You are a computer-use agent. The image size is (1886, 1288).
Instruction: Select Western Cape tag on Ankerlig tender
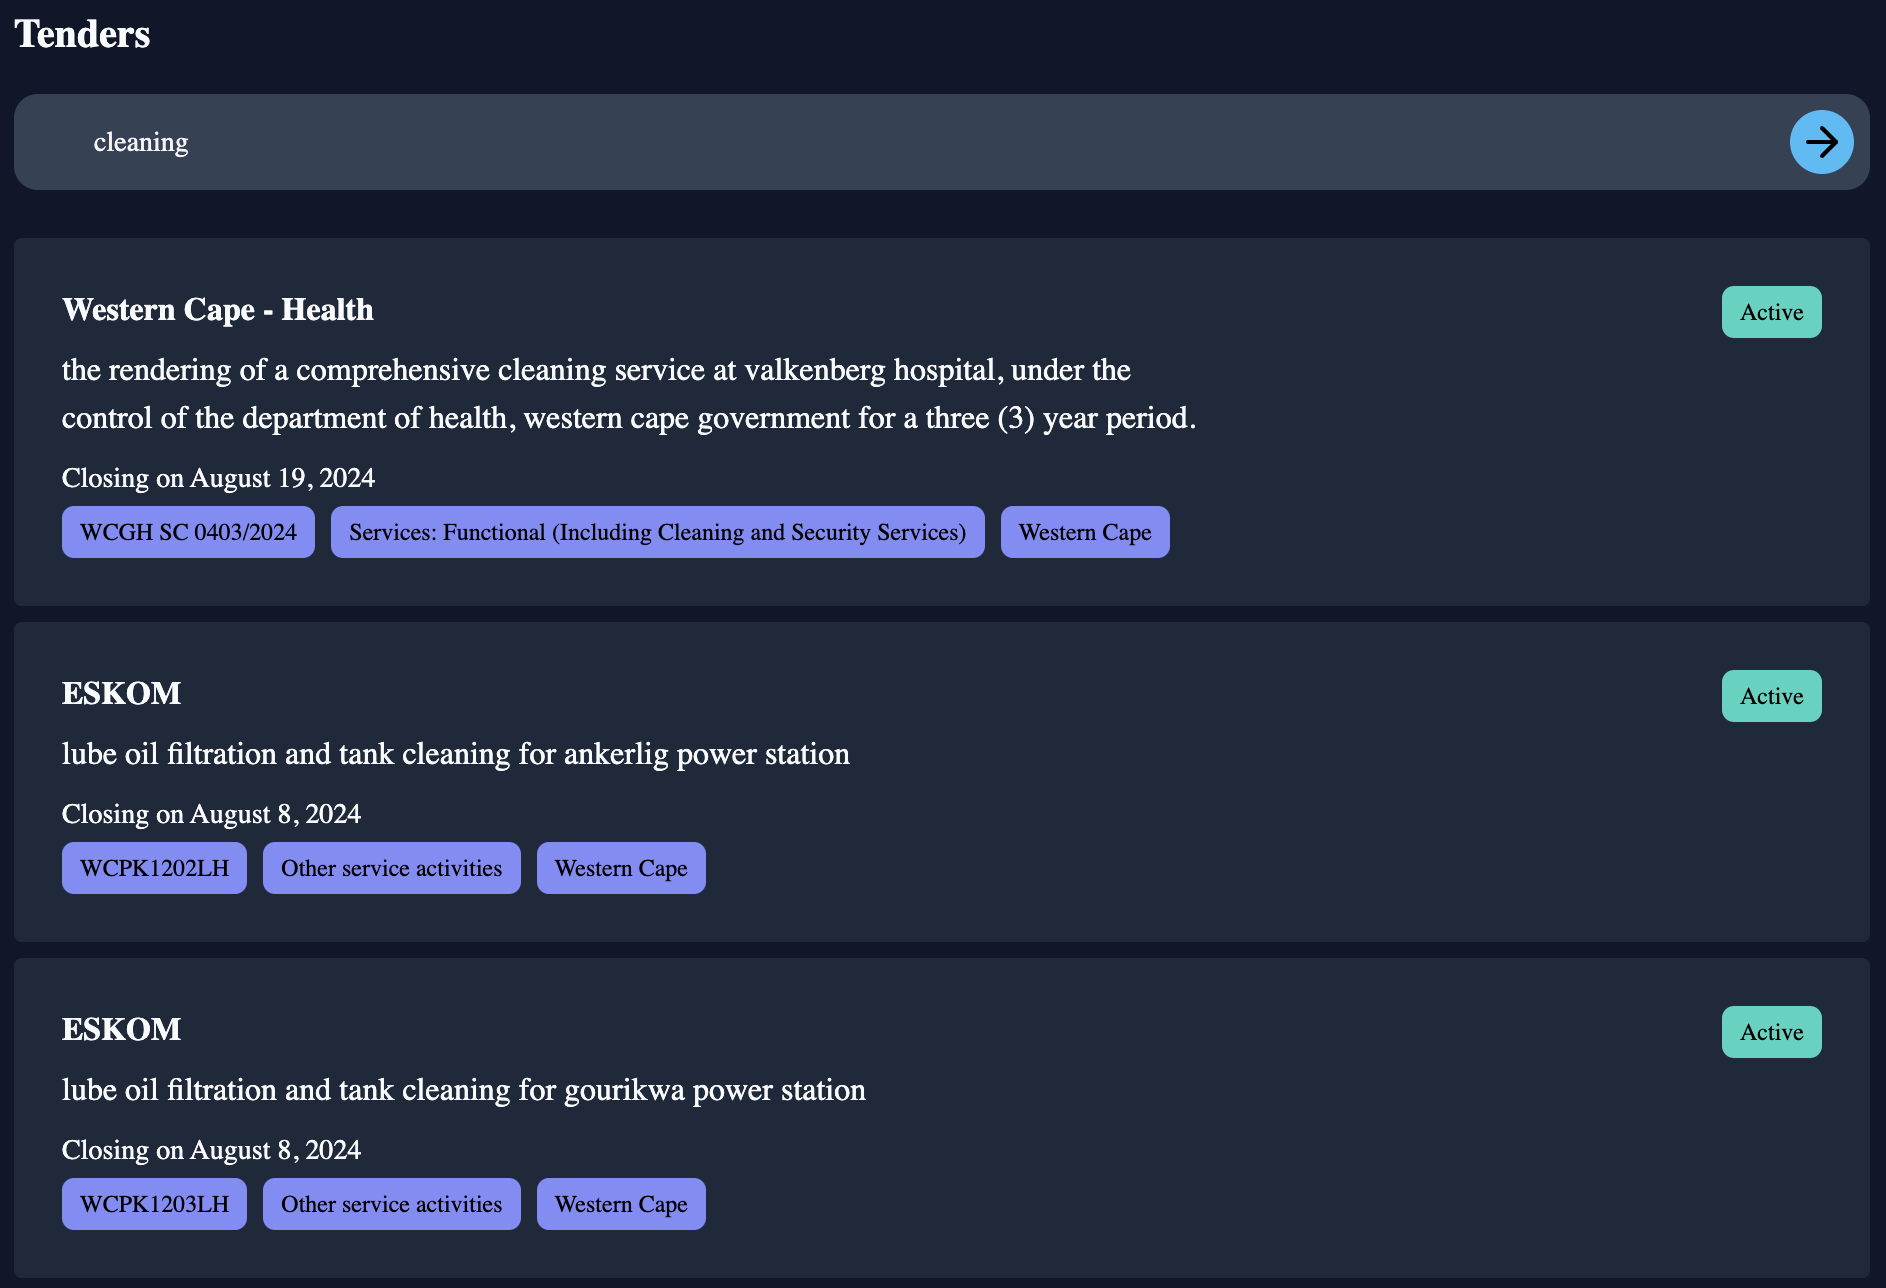tap(621, 868)
